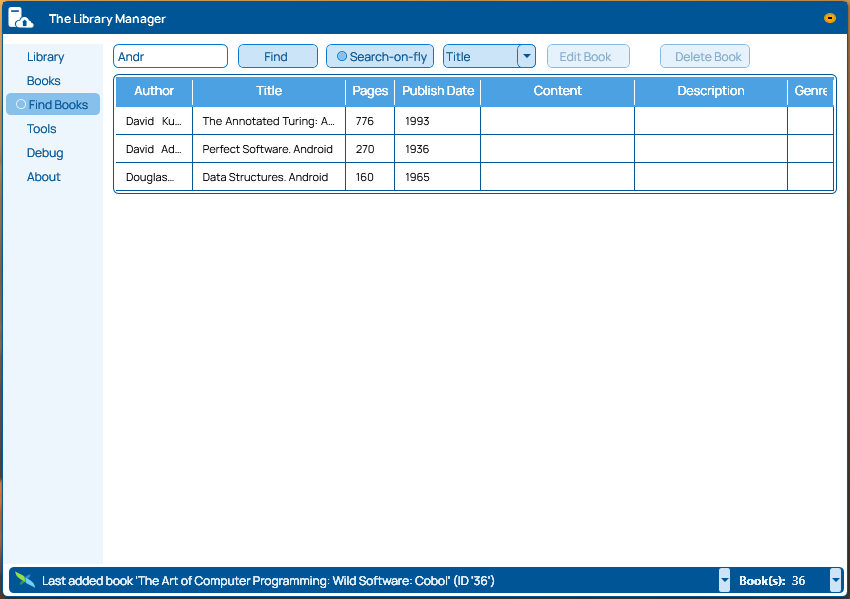The height and width of the screenshot is (599, 850).
Task: Click the Delete Book button
Action: point(704,56)
